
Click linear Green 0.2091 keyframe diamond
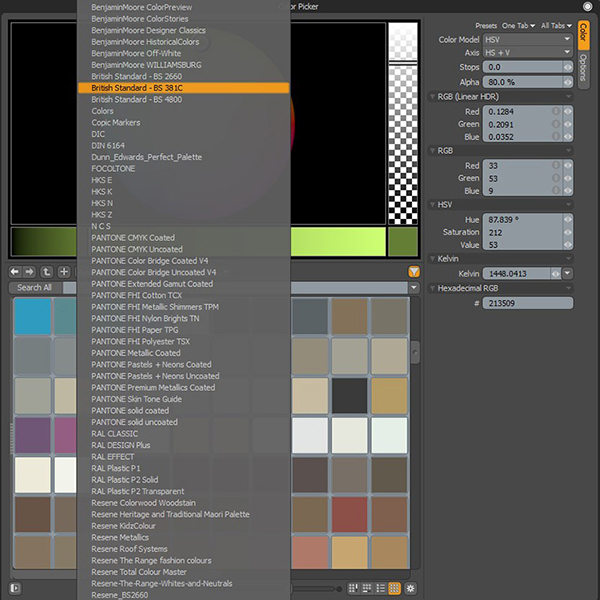(x=567, y=124)
